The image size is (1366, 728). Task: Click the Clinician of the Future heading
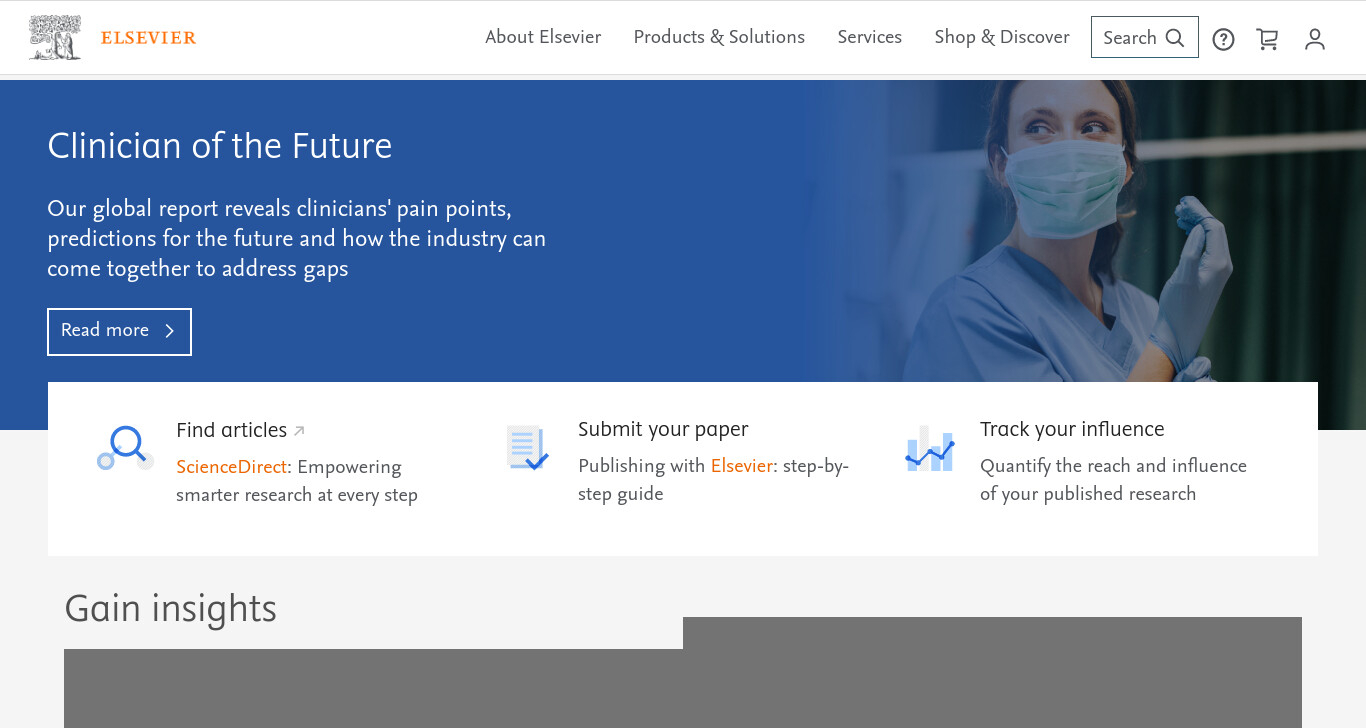(220, 146)
